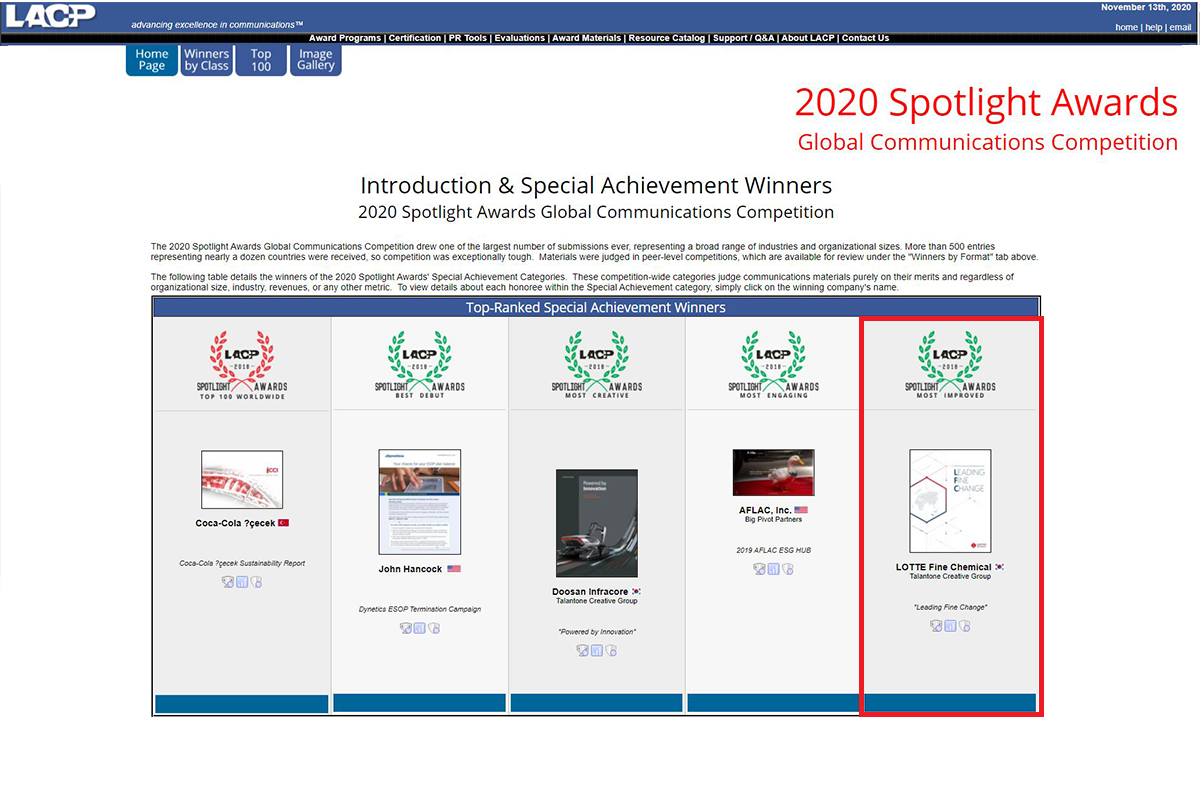Click Korean flag next to LOTTE Fine Chemical
1200x800 pixels.
click(999, 567)
